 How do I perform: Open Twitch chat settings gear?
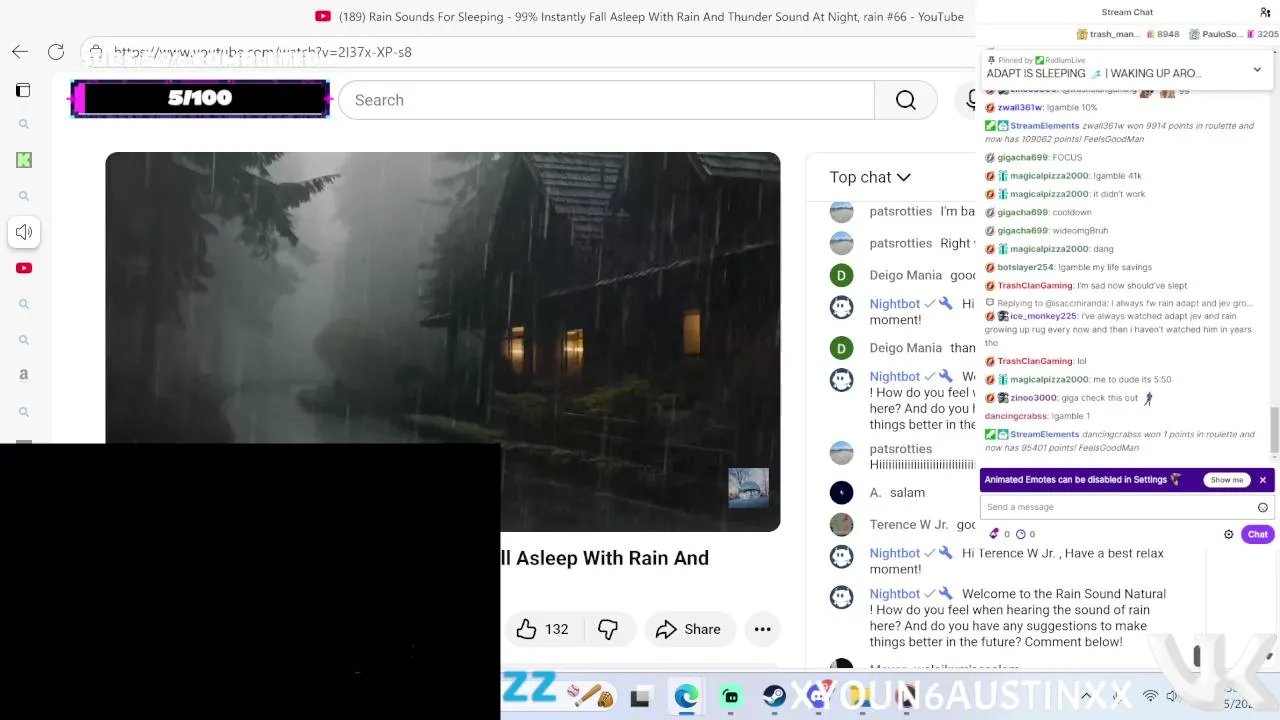pos(1229,534)
